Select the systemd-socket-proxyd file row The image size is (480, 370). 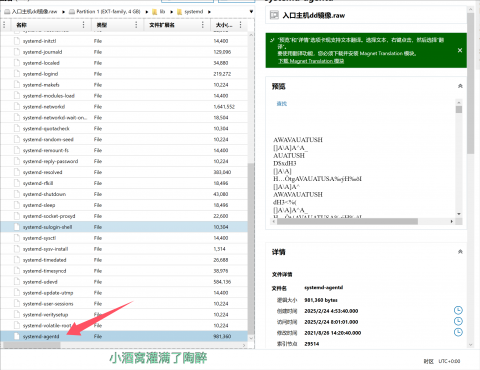click(x=124, y=216)
